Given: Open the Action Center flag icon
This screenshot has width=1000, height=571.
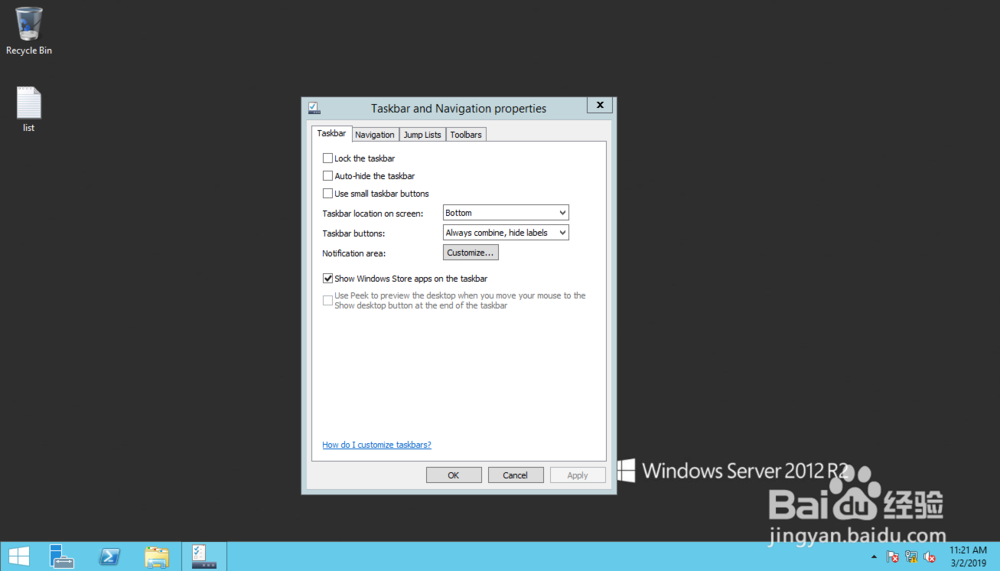Looking at the screenshot, I should (x=892, y=557).
